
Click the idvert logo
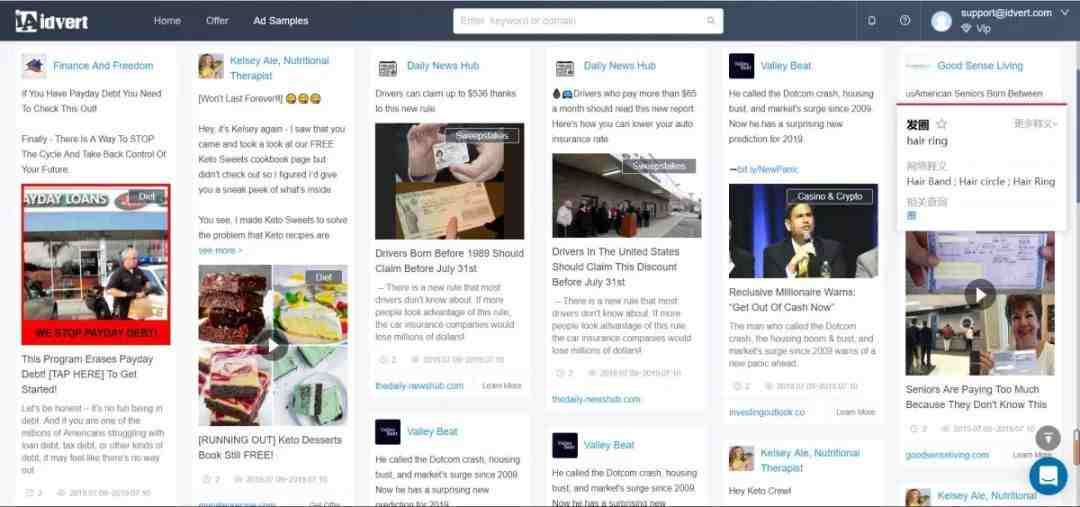pyautogui.click(x=52, y=21)
